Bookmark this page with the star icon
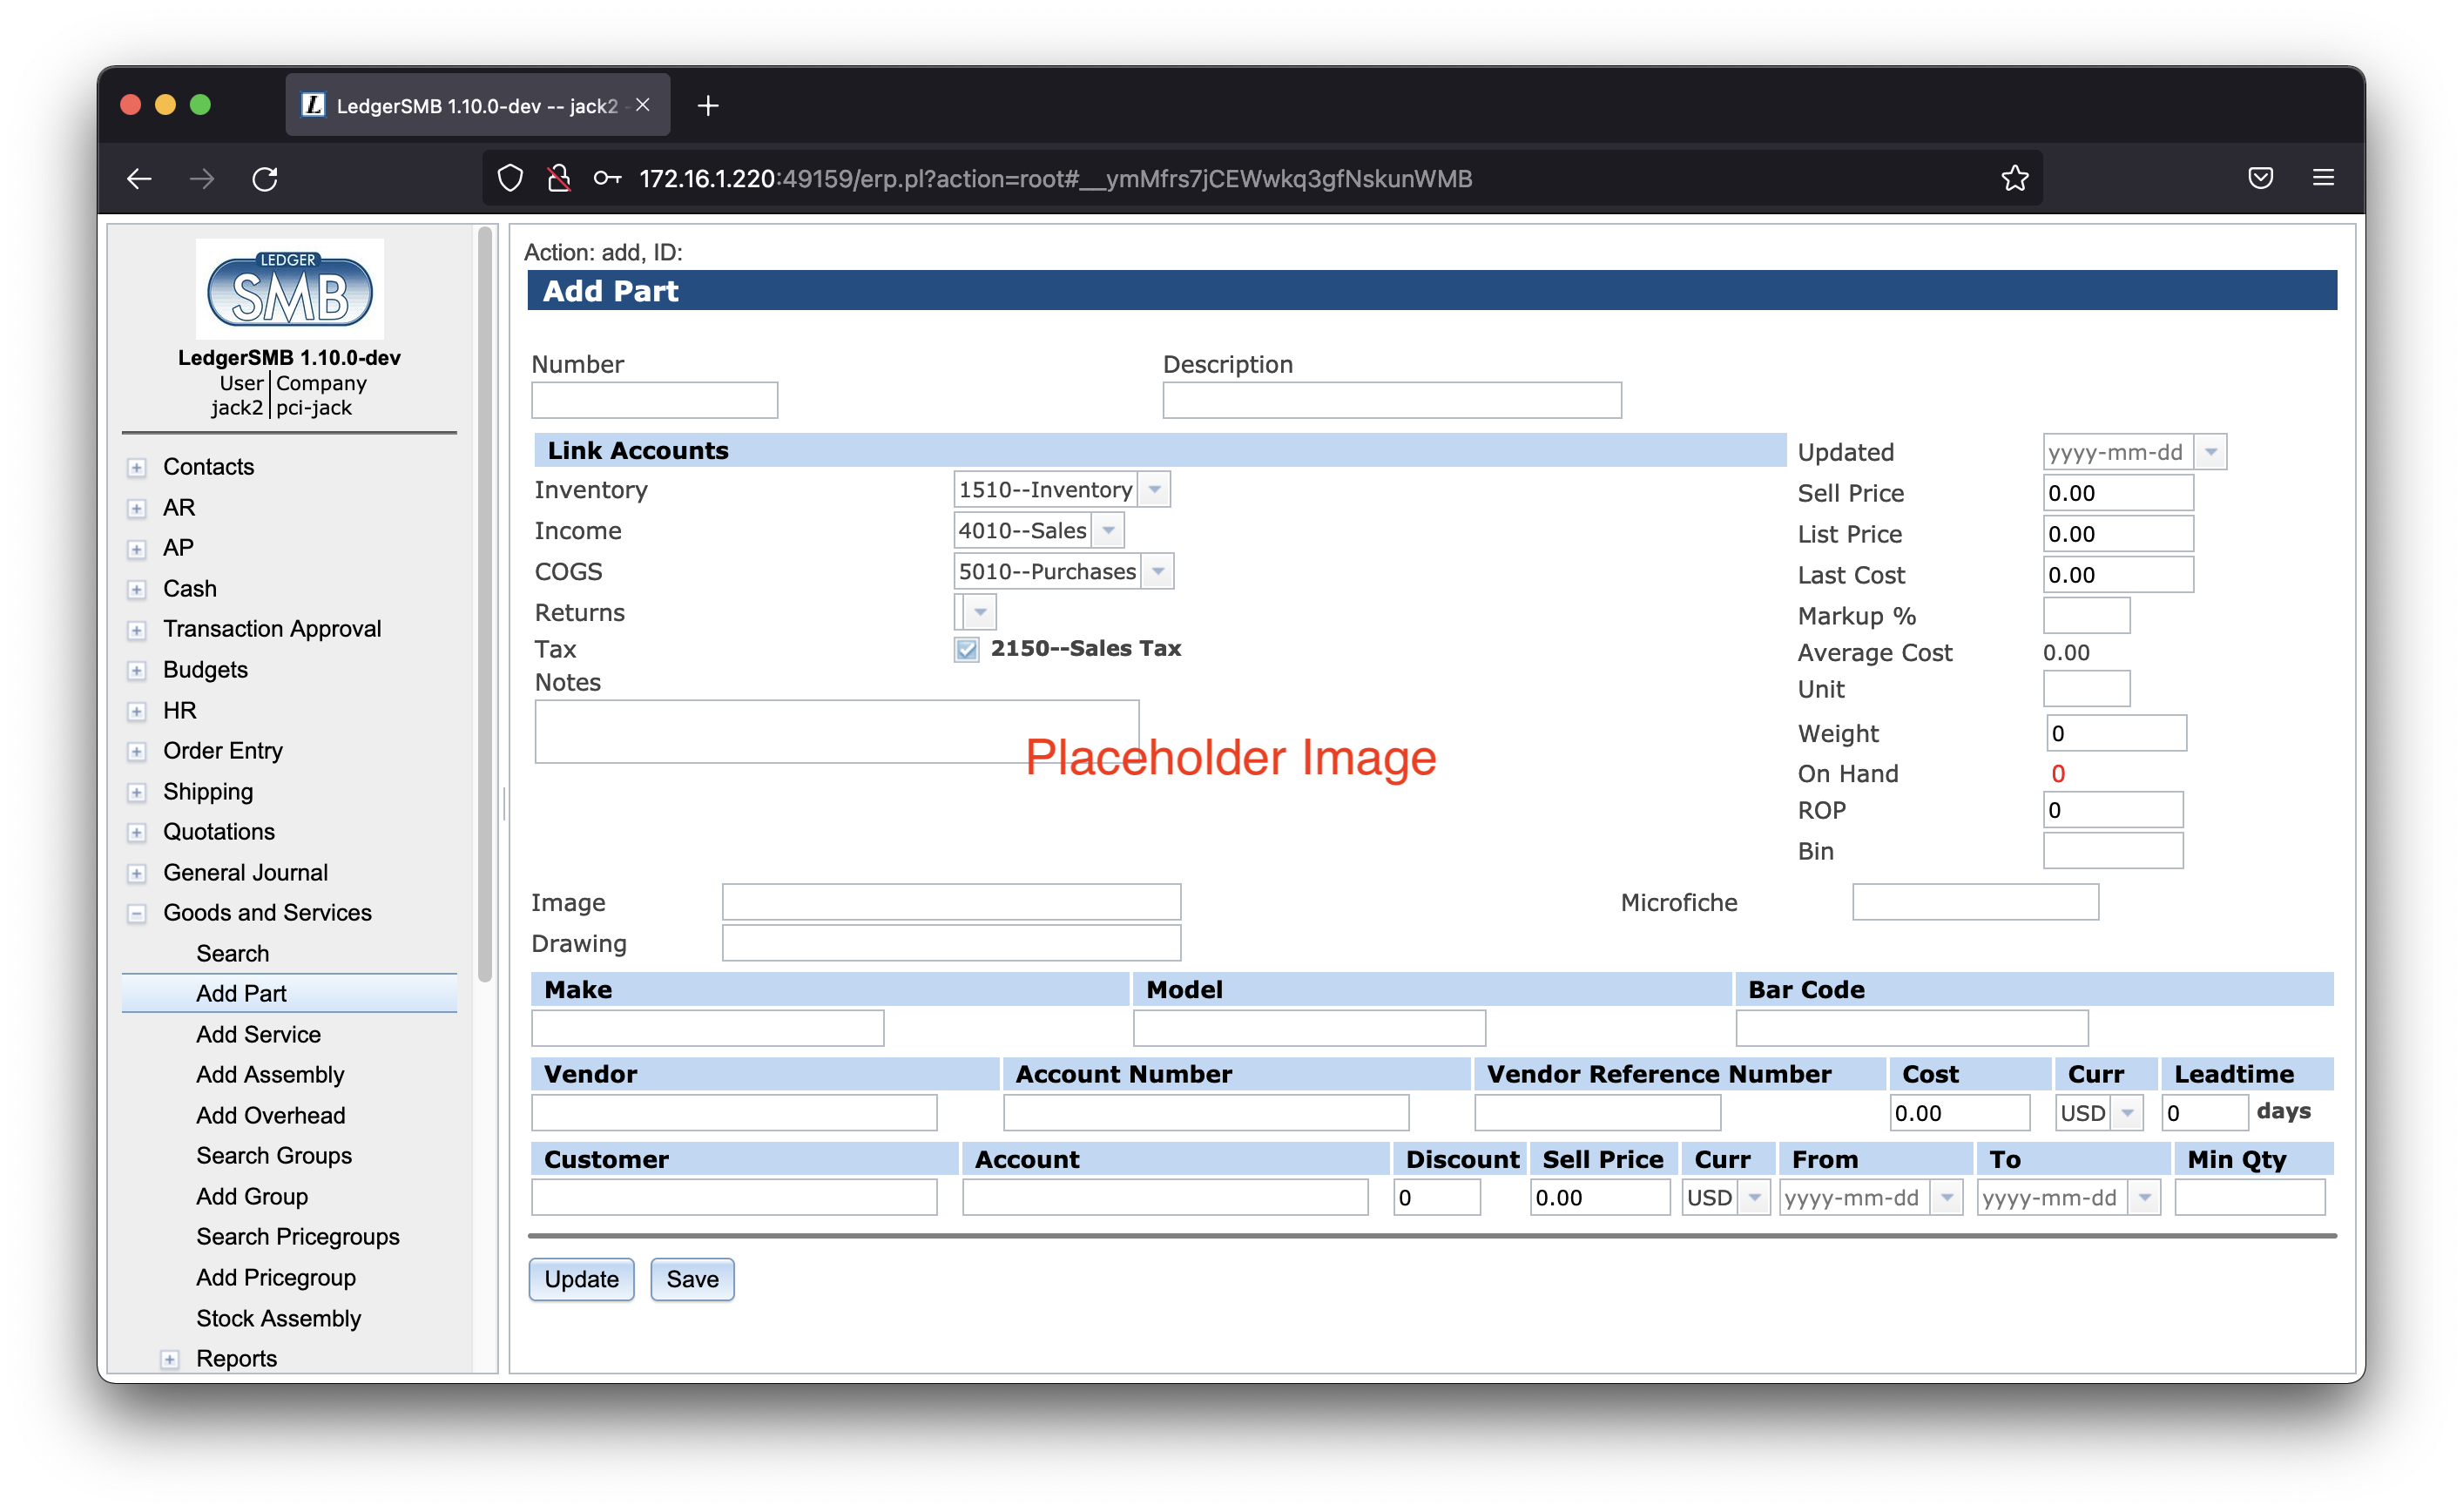 (x=2014, y=179)
